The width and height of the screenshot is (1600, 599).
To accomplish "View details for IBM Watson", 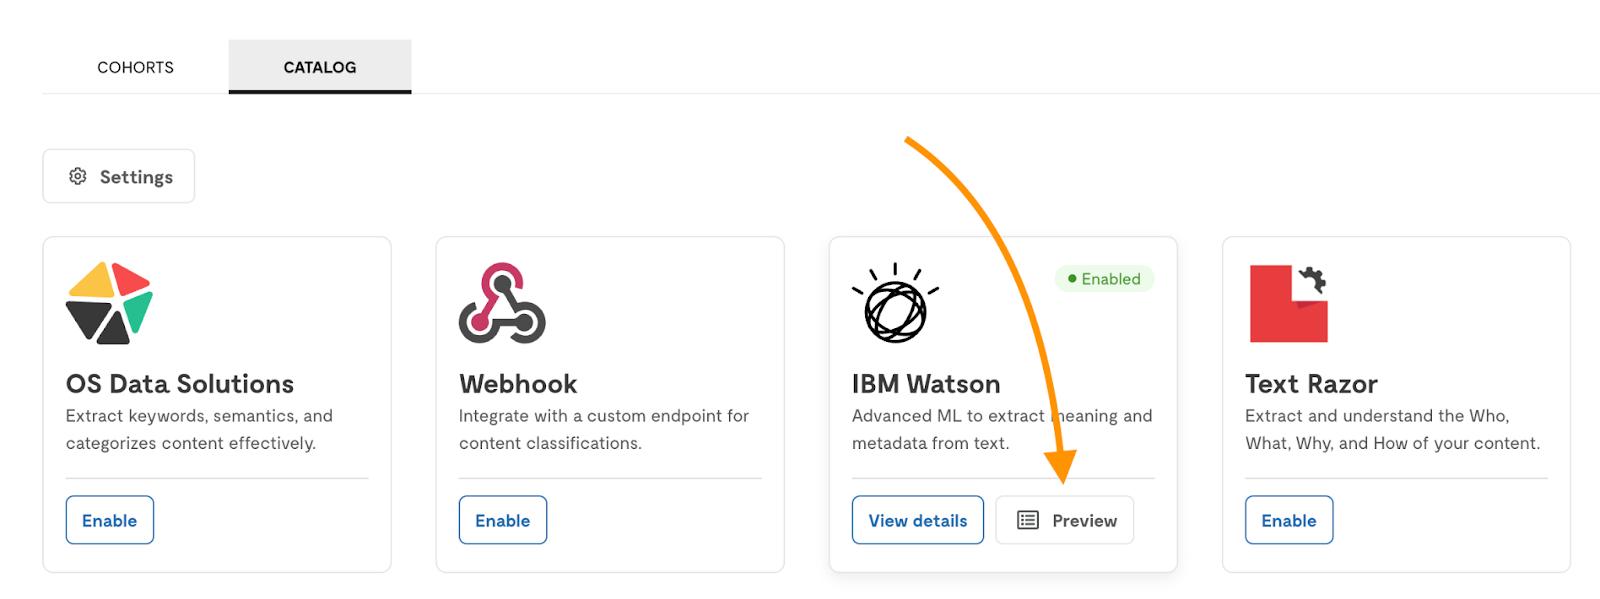I will (x=918, y=520).
